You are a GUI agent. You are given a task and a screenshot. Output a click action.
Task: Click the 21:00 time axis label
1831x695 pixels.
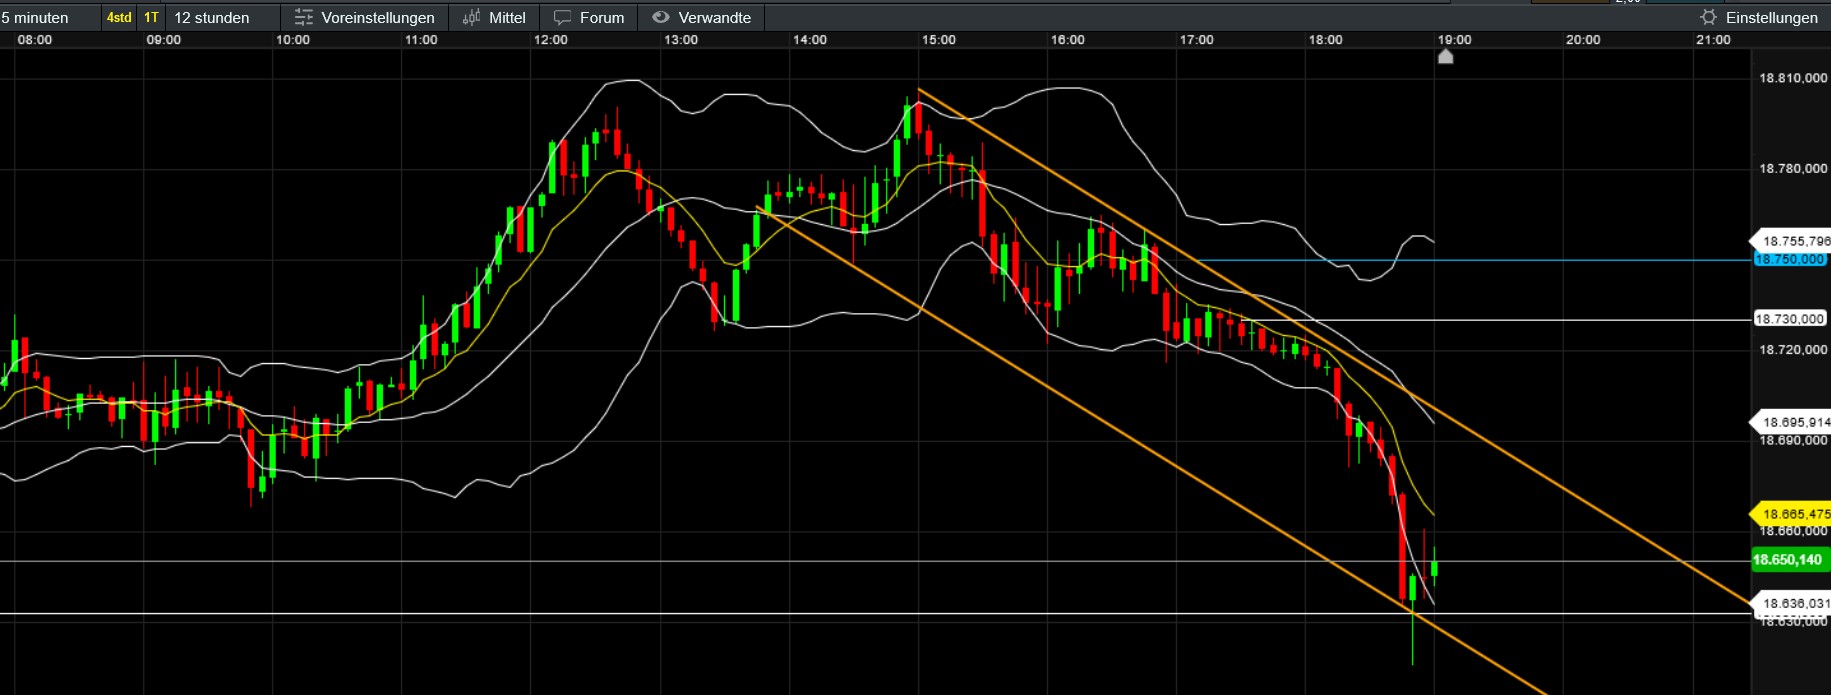click(x=1713, y=40)
